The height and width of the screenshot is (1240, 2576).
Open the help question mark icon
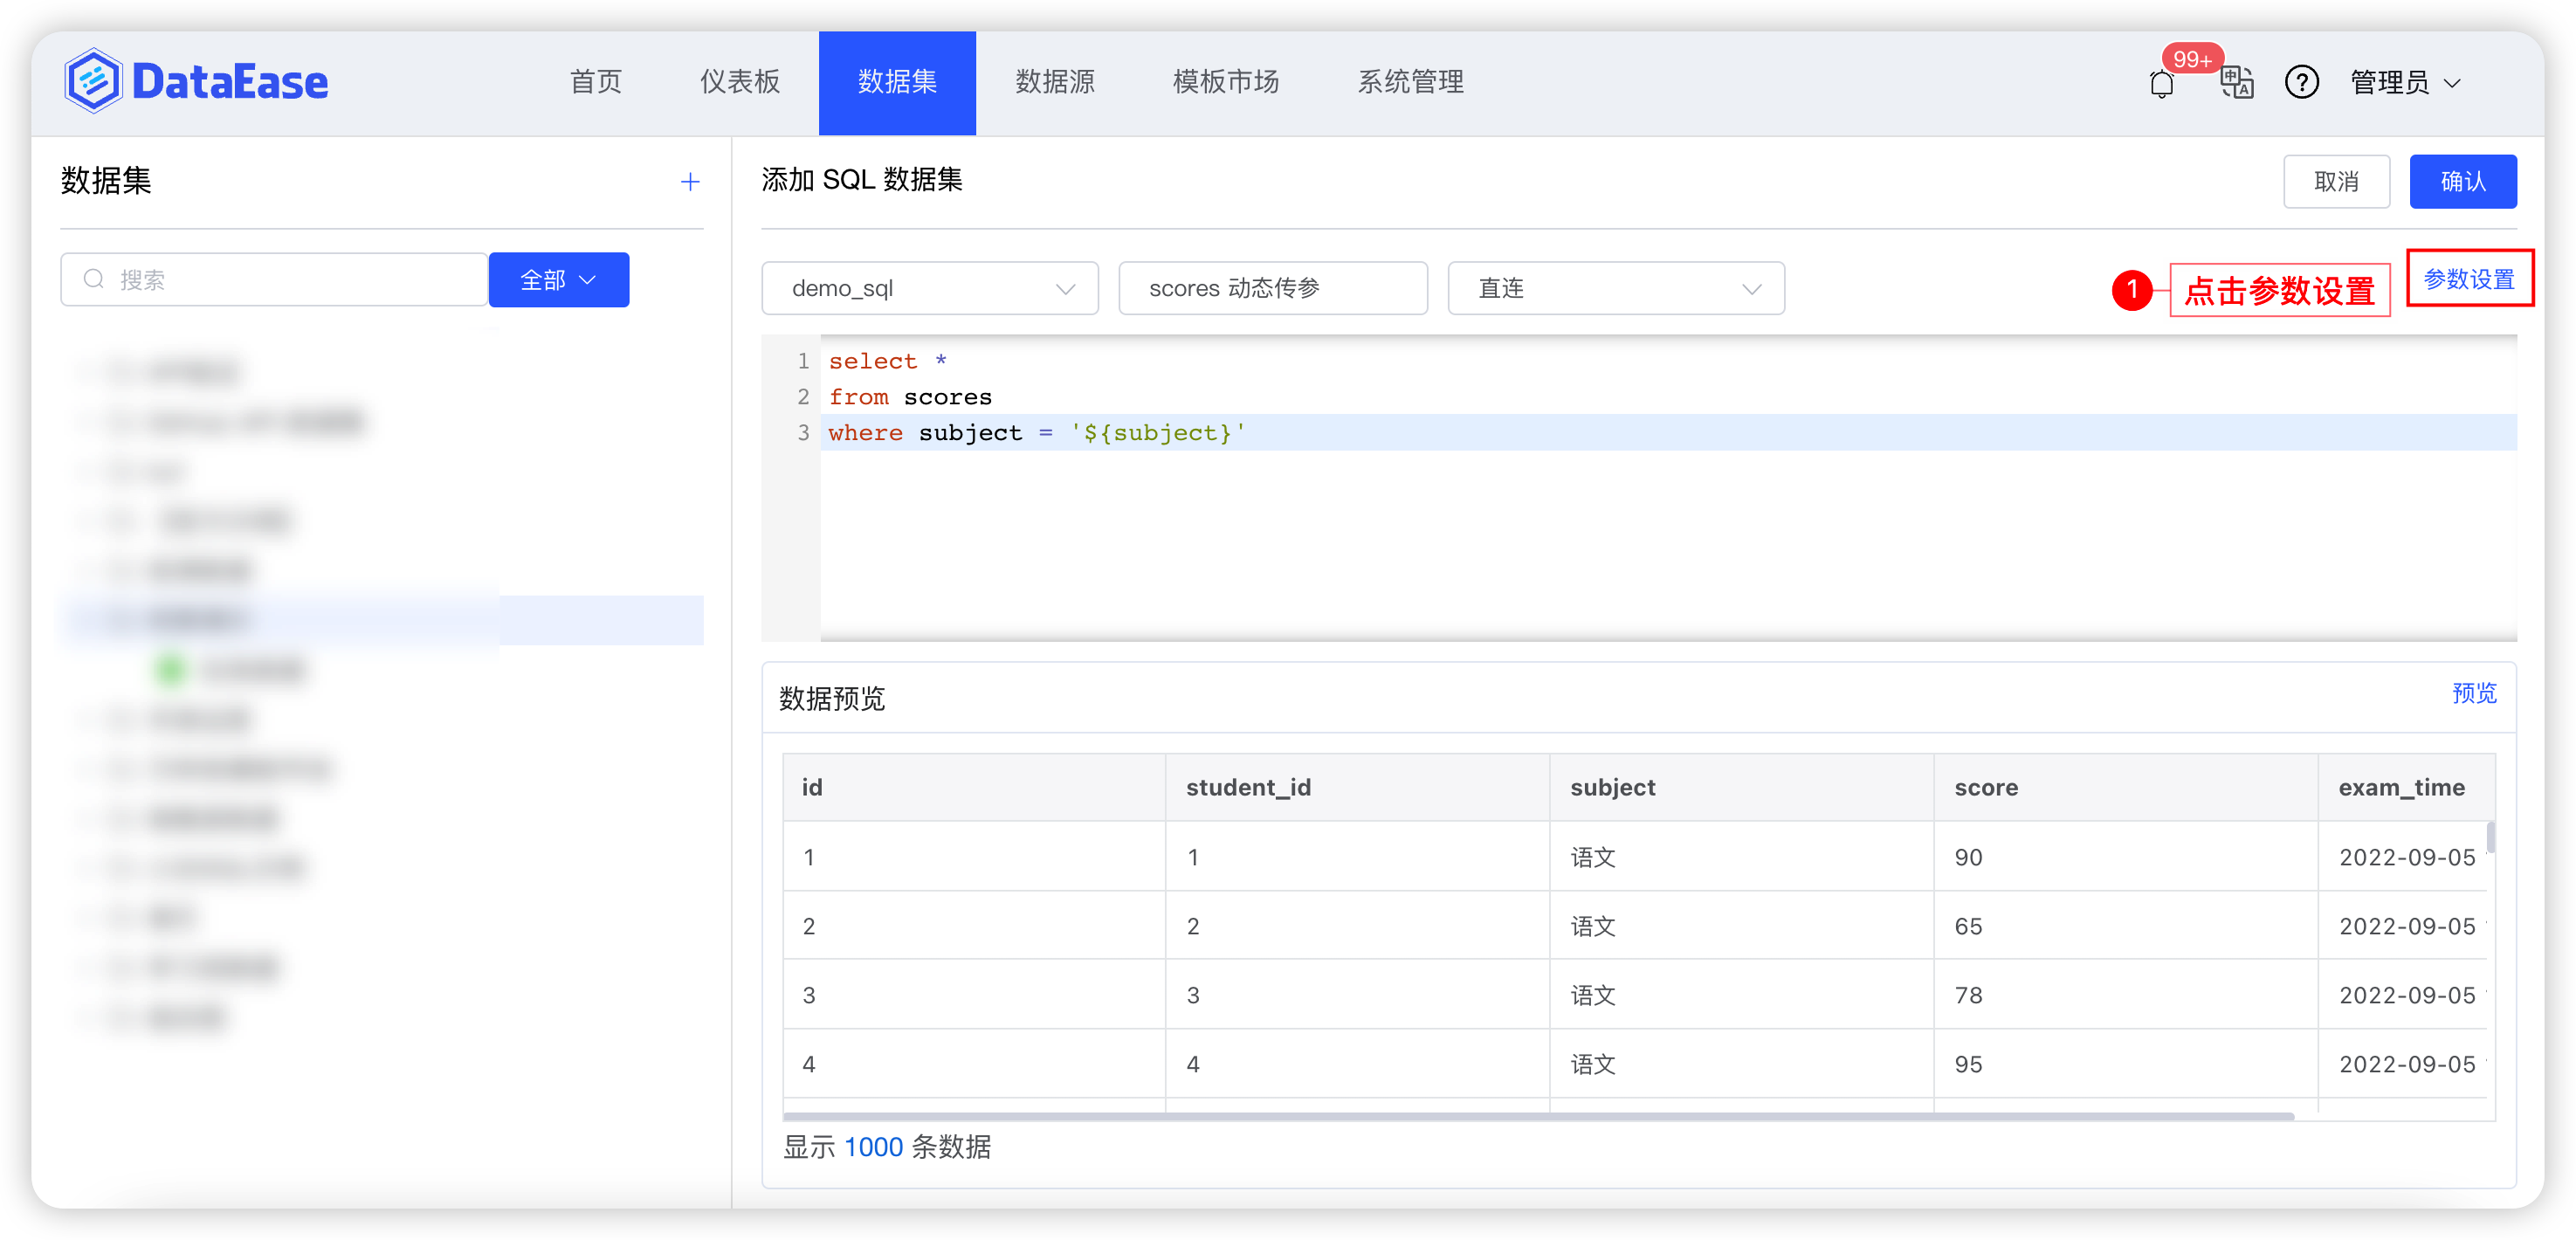coord(2301,82)
